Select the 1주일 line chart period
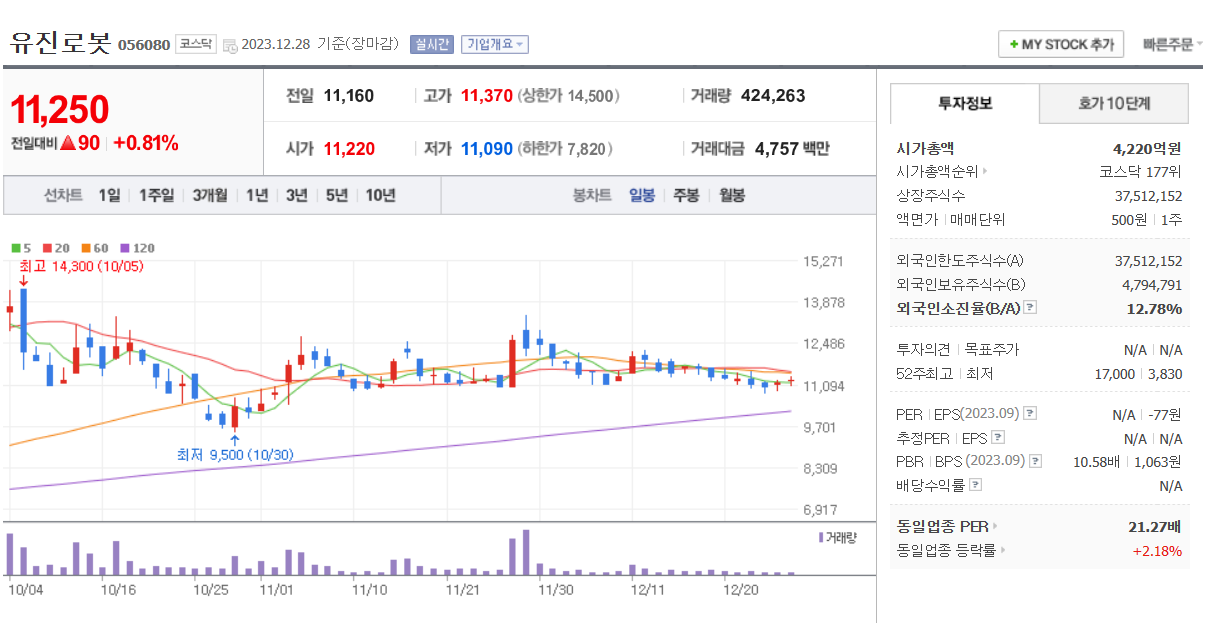1207x623 pixels. coord(157,195)
